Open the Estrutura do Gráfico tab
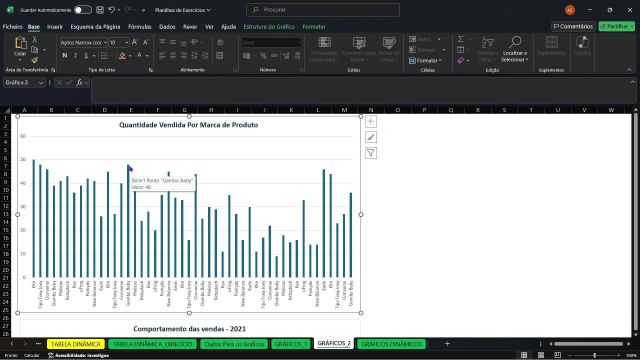Screen dimensions: 640x360 pyautogui.click(x=269, y=27)
